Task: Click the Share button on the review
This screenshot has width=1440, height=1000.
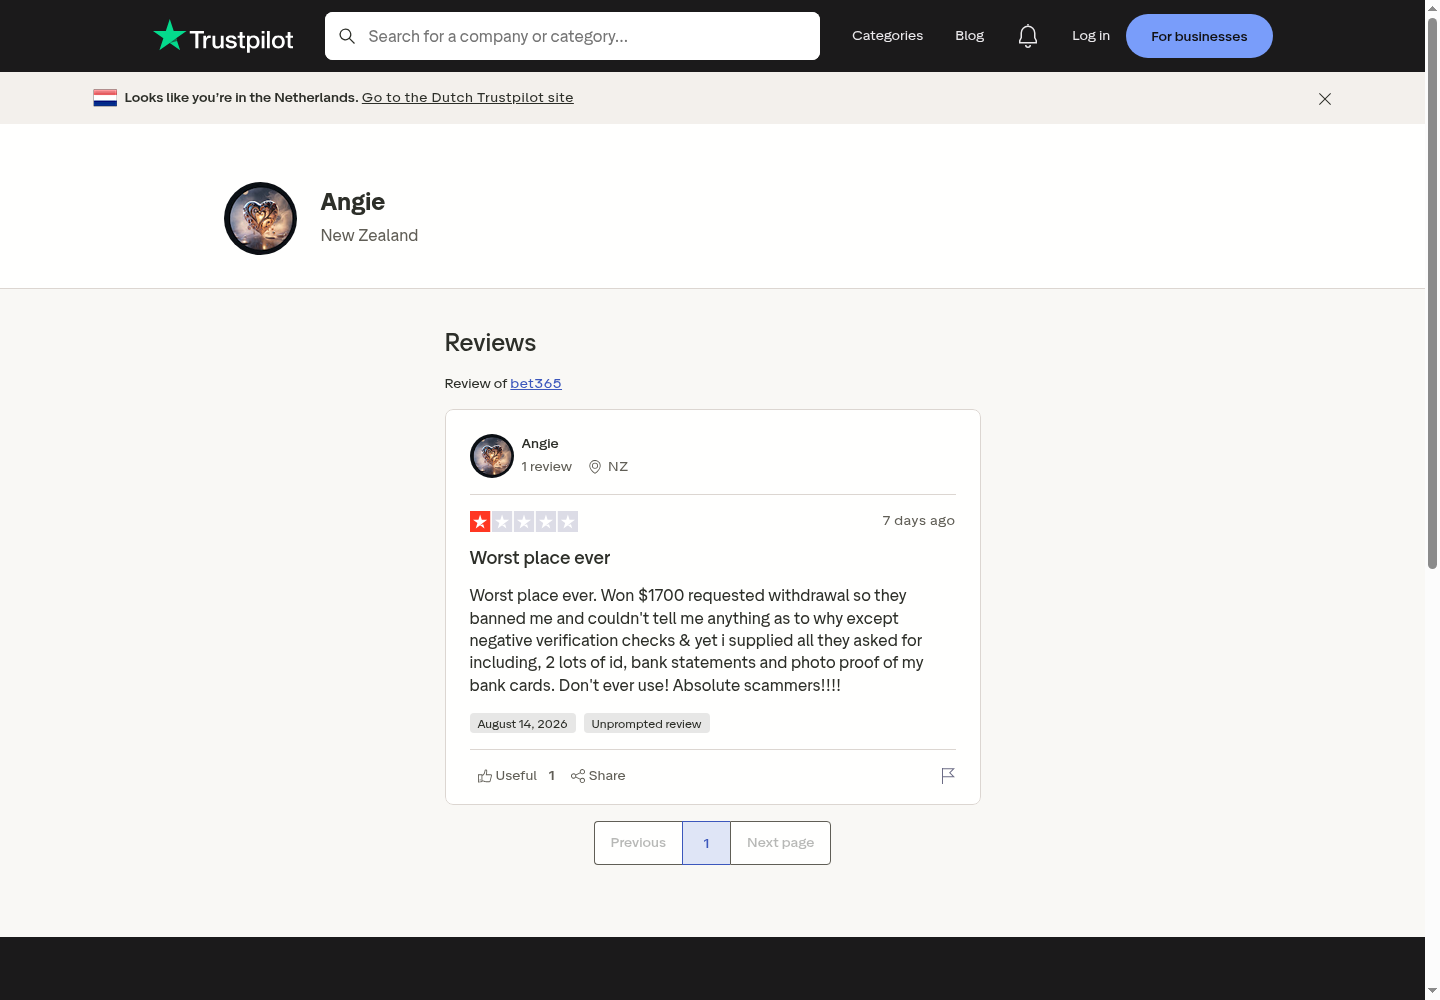Action: 598,776
